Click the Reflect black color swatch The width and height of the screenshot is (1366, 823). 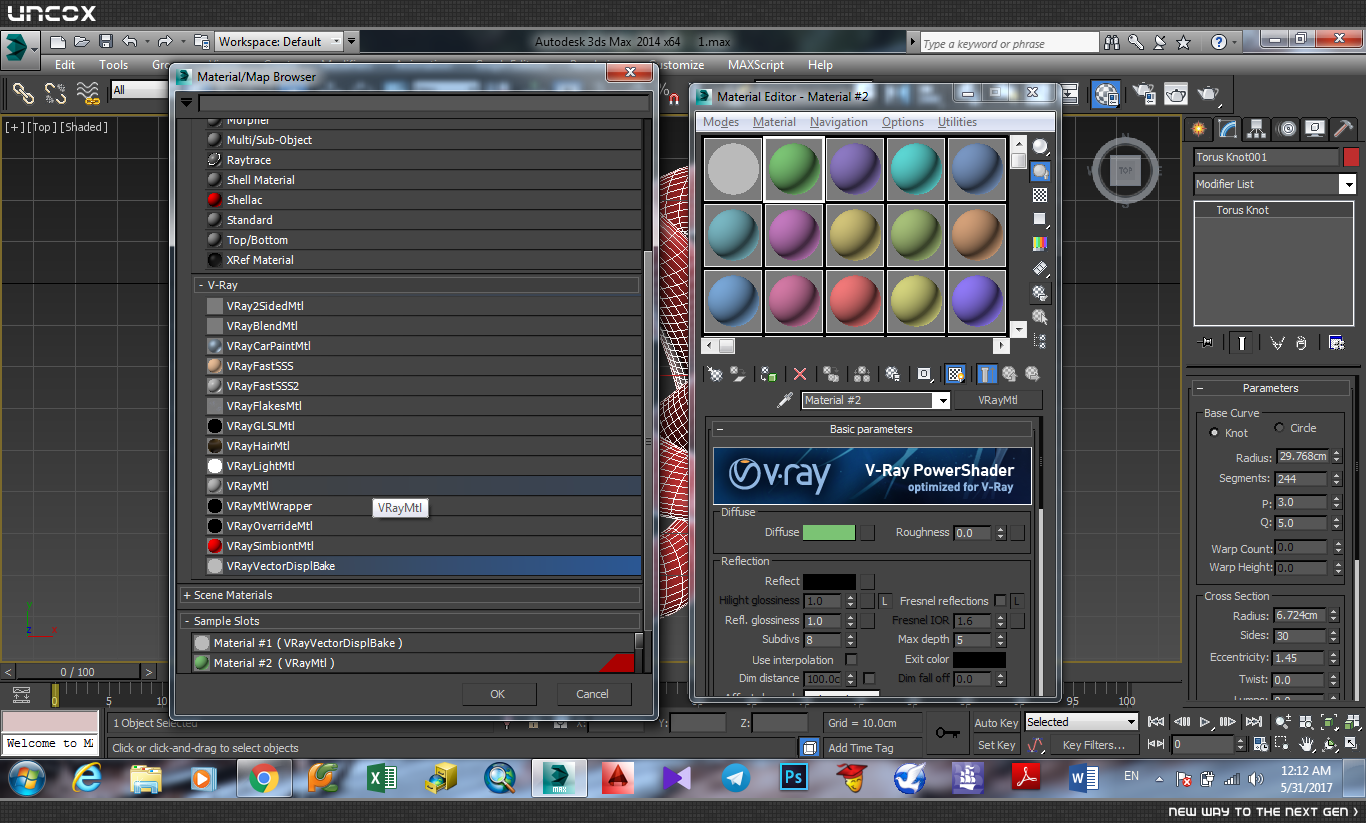click(829, 581)
